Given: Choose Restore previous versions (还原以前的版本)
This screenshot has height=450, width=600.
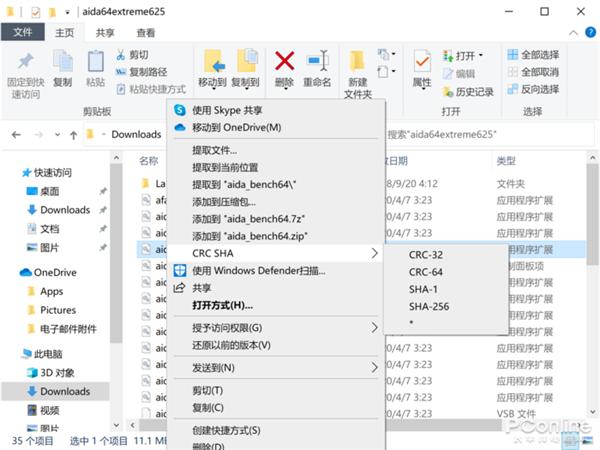Looking at the screenshot, I should [276, 345].
